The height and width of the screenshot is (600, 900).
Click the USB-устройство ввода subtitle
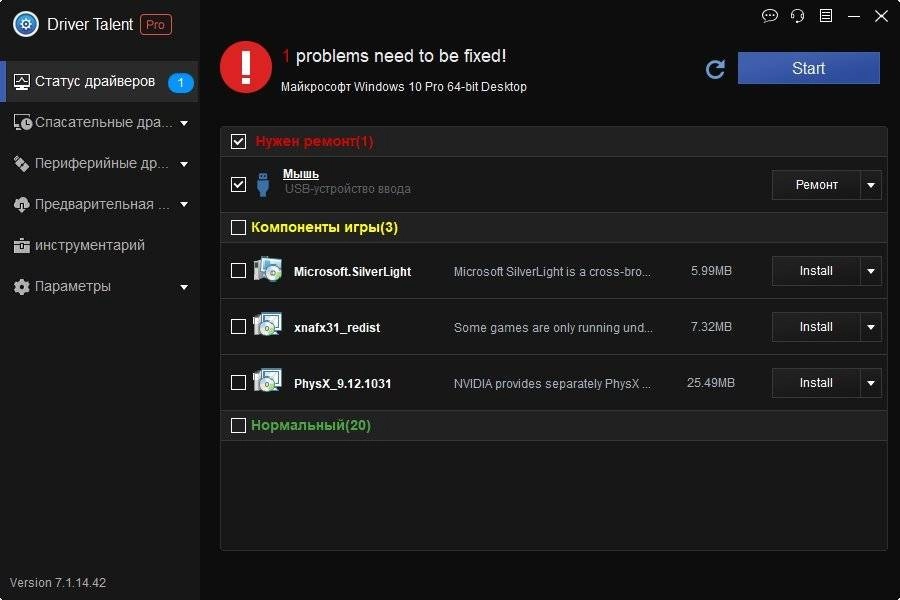coord(348,189)
